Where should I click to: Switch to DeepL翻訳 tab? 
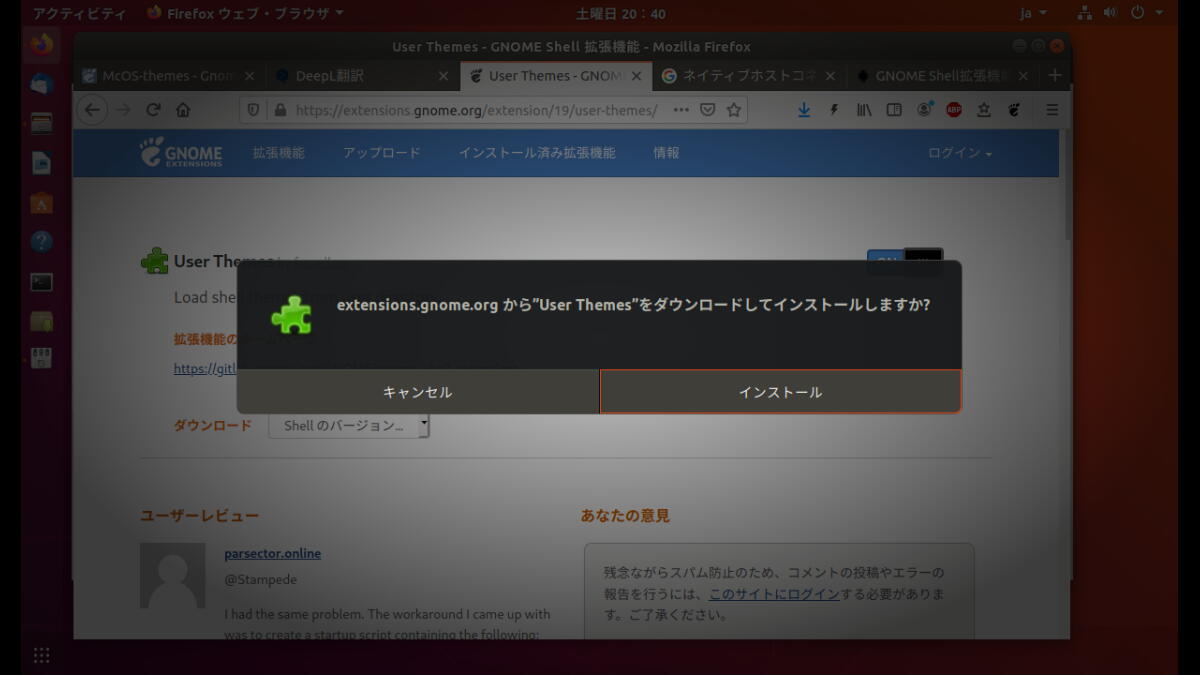(364, 76)
